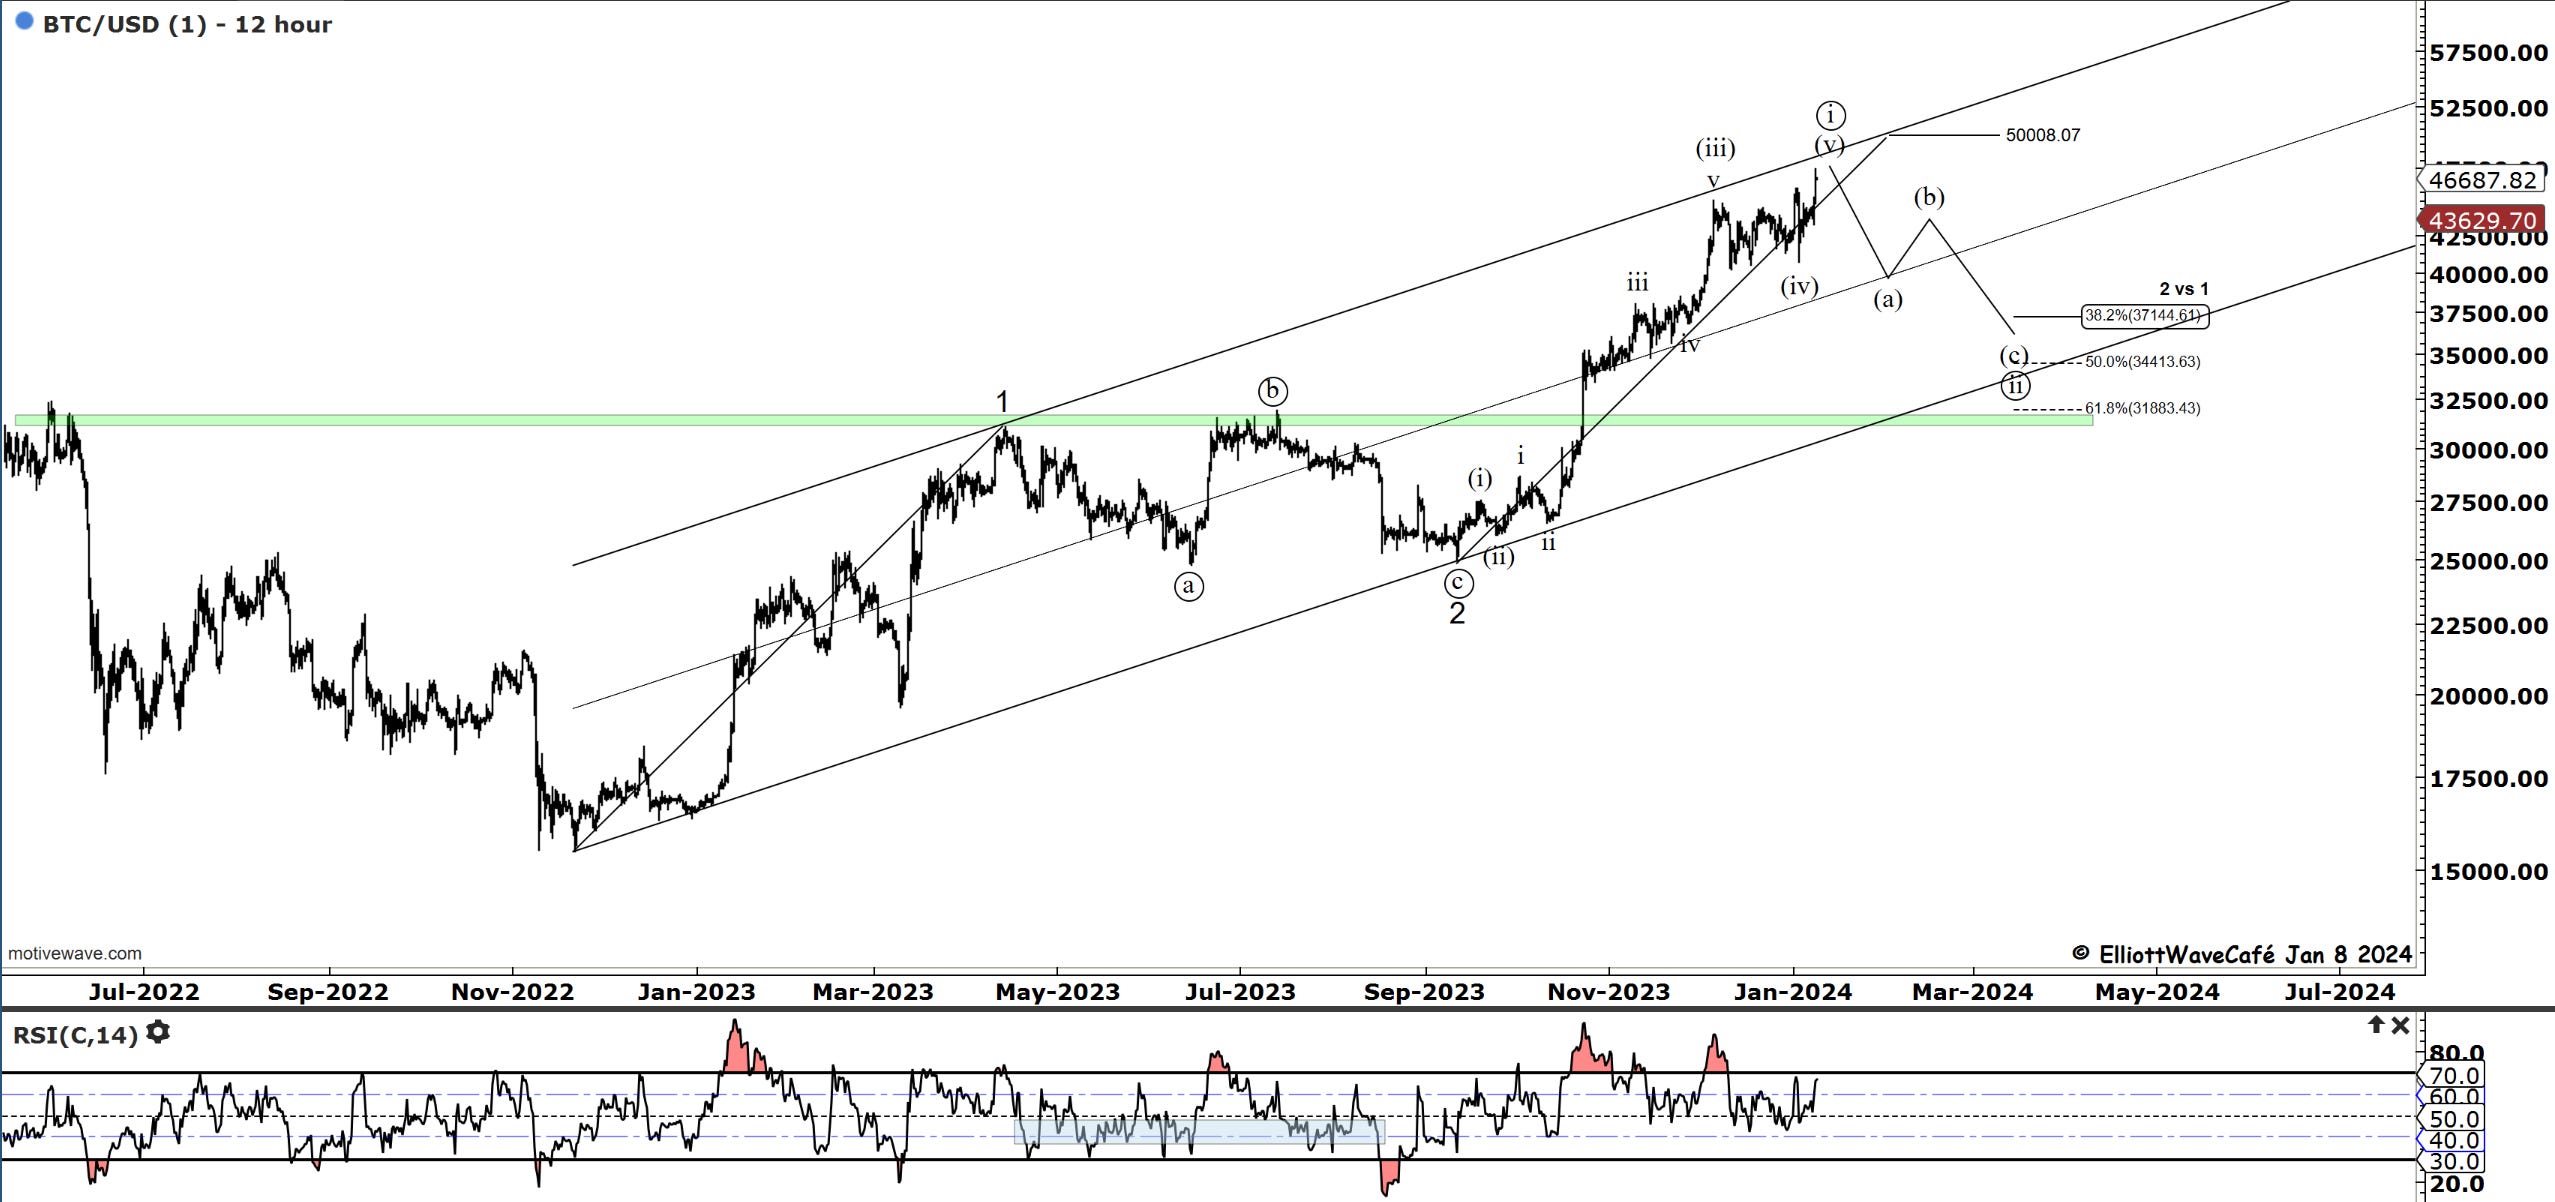Image resolution: width=2555 pixels, height=1202 pixels.
Task: Select the circled wave ii label
Action: coord(2015,385)
